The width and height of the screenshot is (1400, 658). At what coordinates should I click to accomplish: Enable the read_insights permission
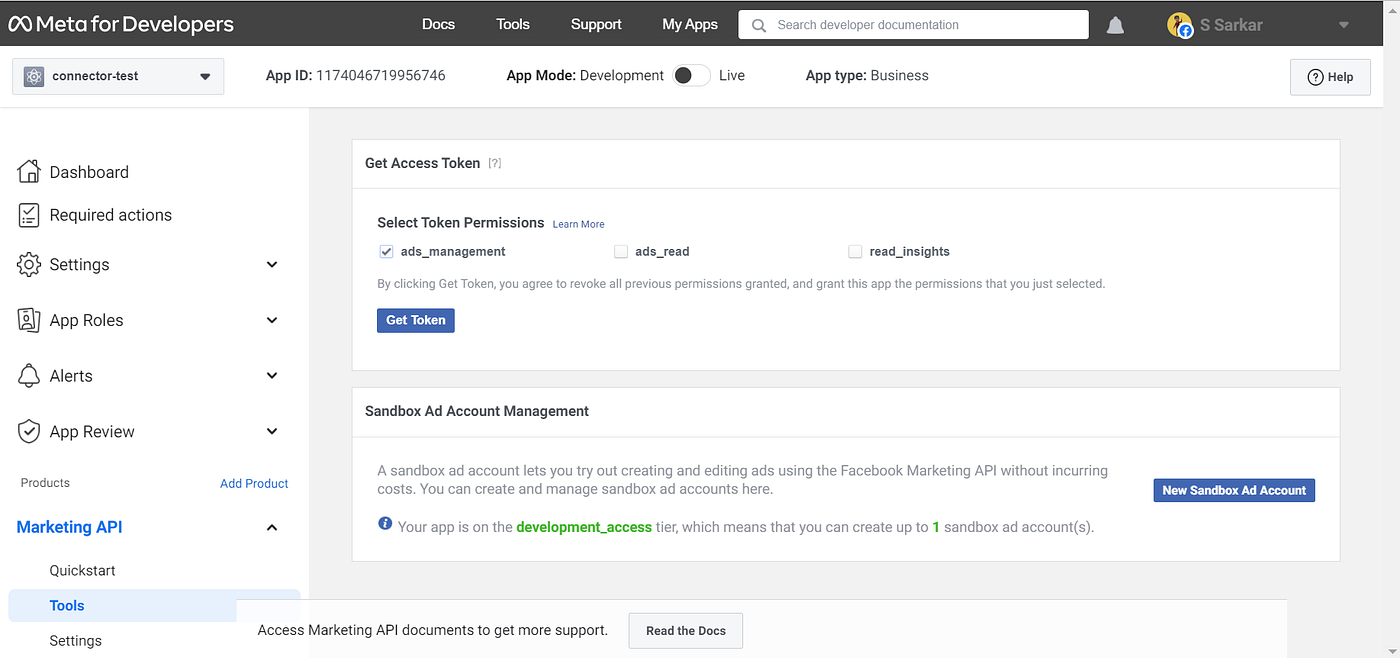pos(855,251)
